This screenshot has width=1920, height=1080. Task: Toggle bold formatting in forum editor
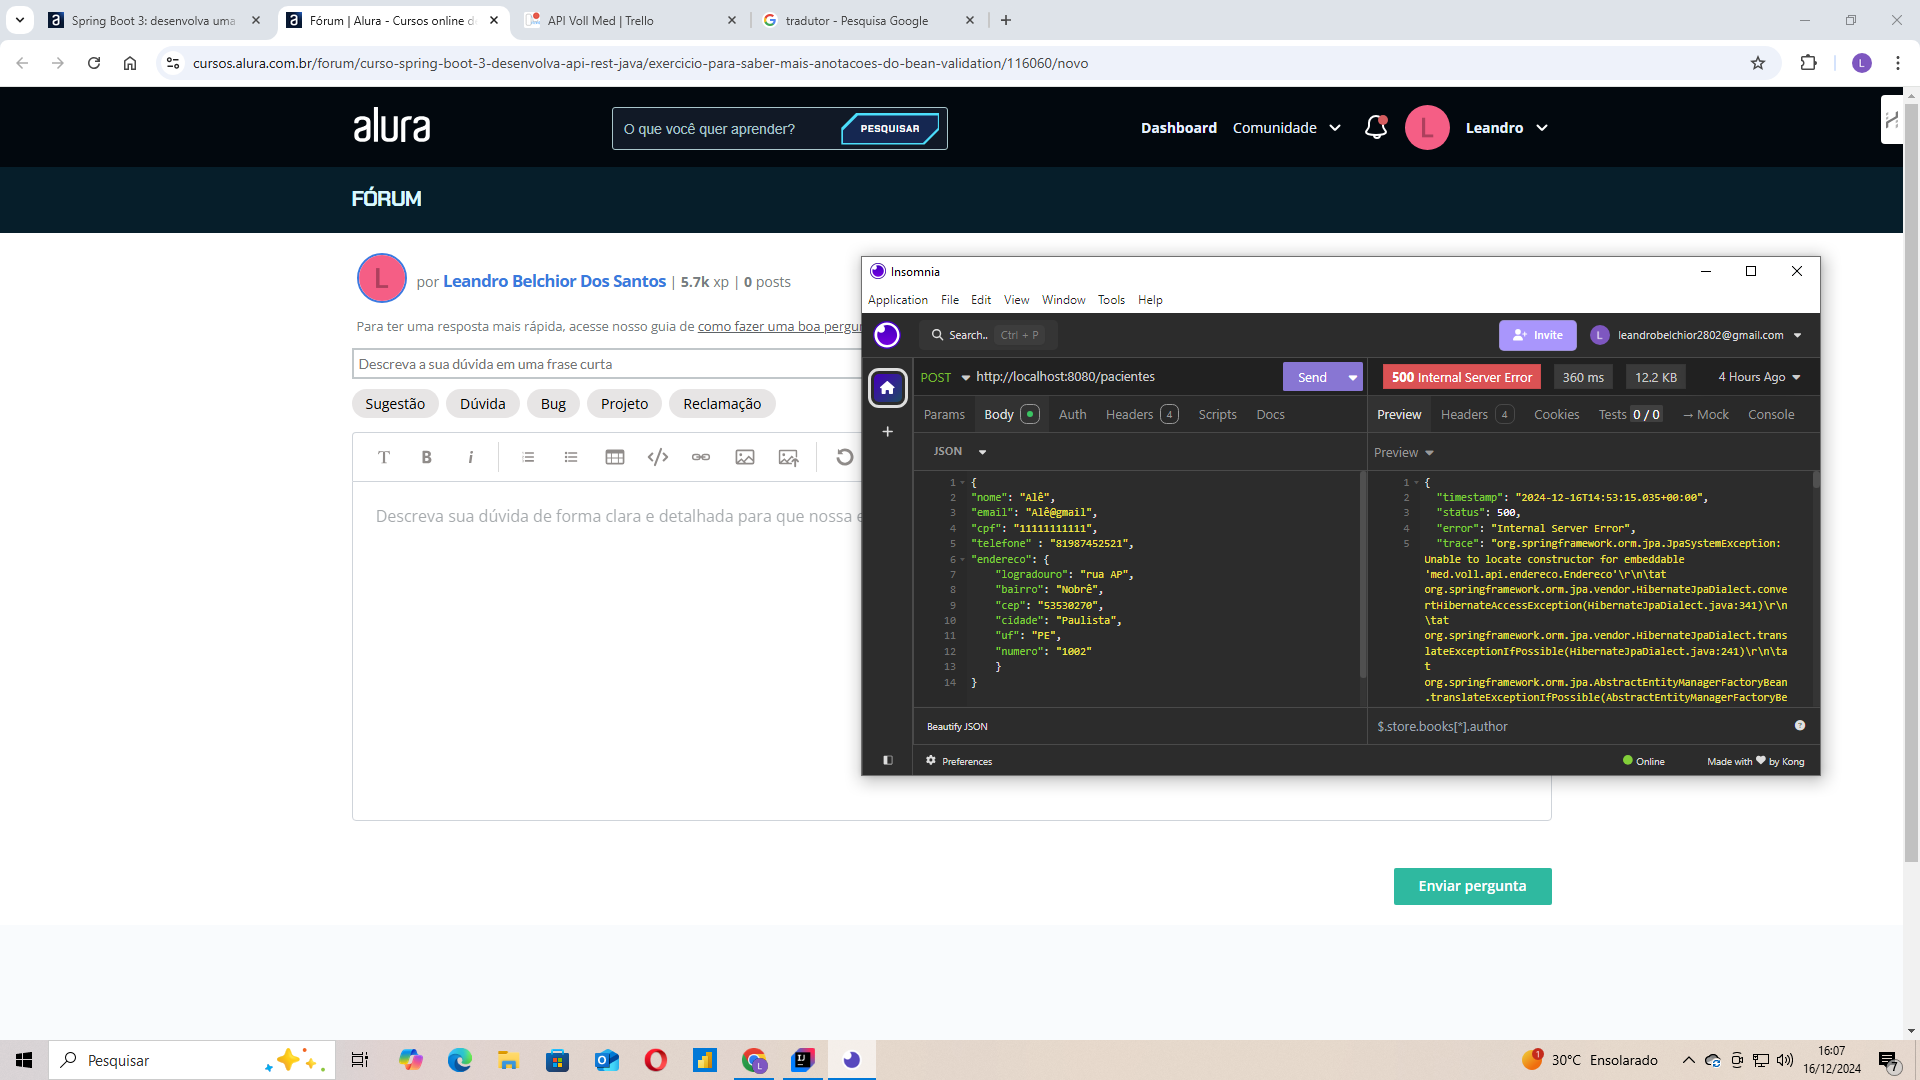tap(427, 457)
